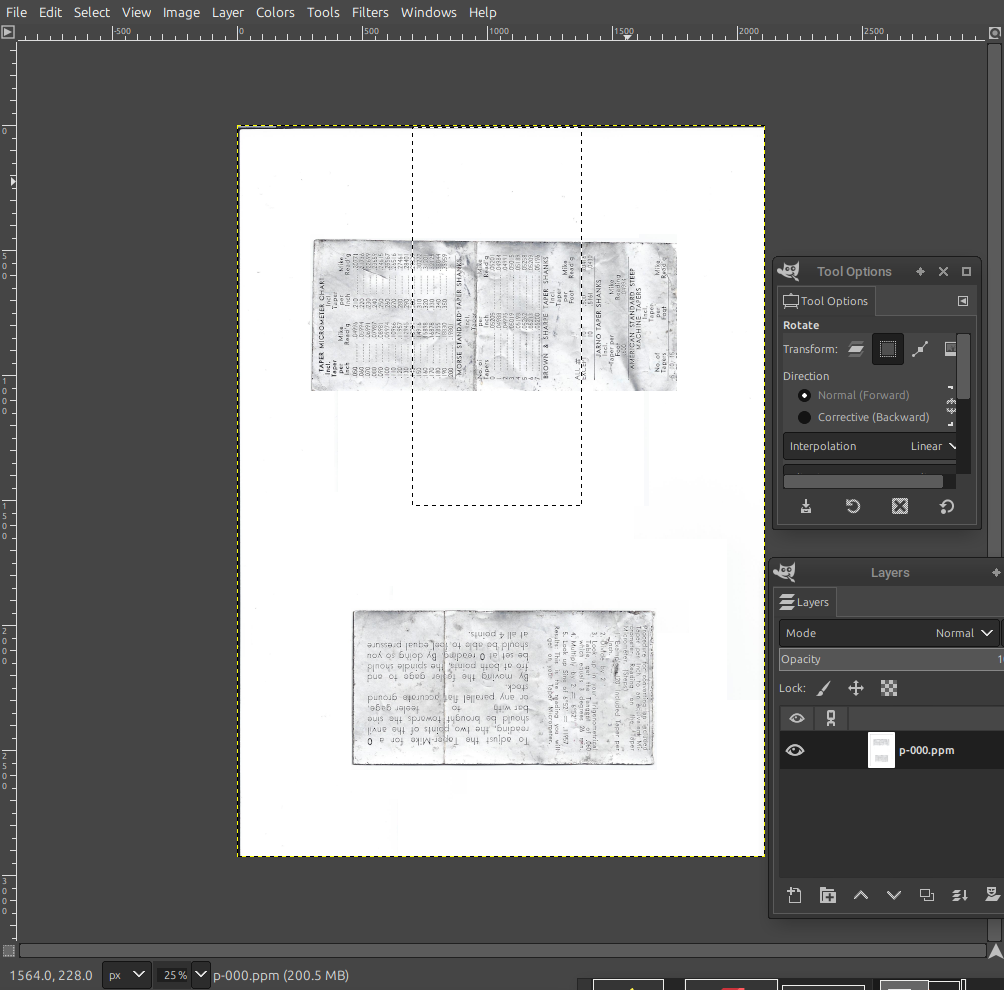Hide the p-000.ppm layer
Viewport: 1004px width, 990px height.
pos(795,750)
